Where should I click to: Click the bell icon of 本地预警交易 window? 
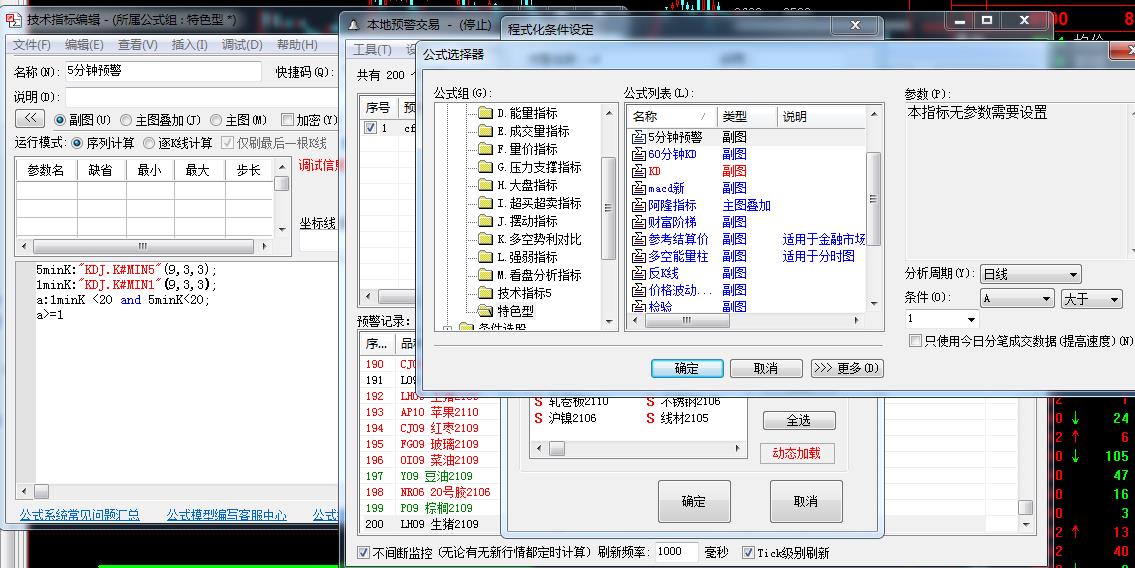(353, 24)
